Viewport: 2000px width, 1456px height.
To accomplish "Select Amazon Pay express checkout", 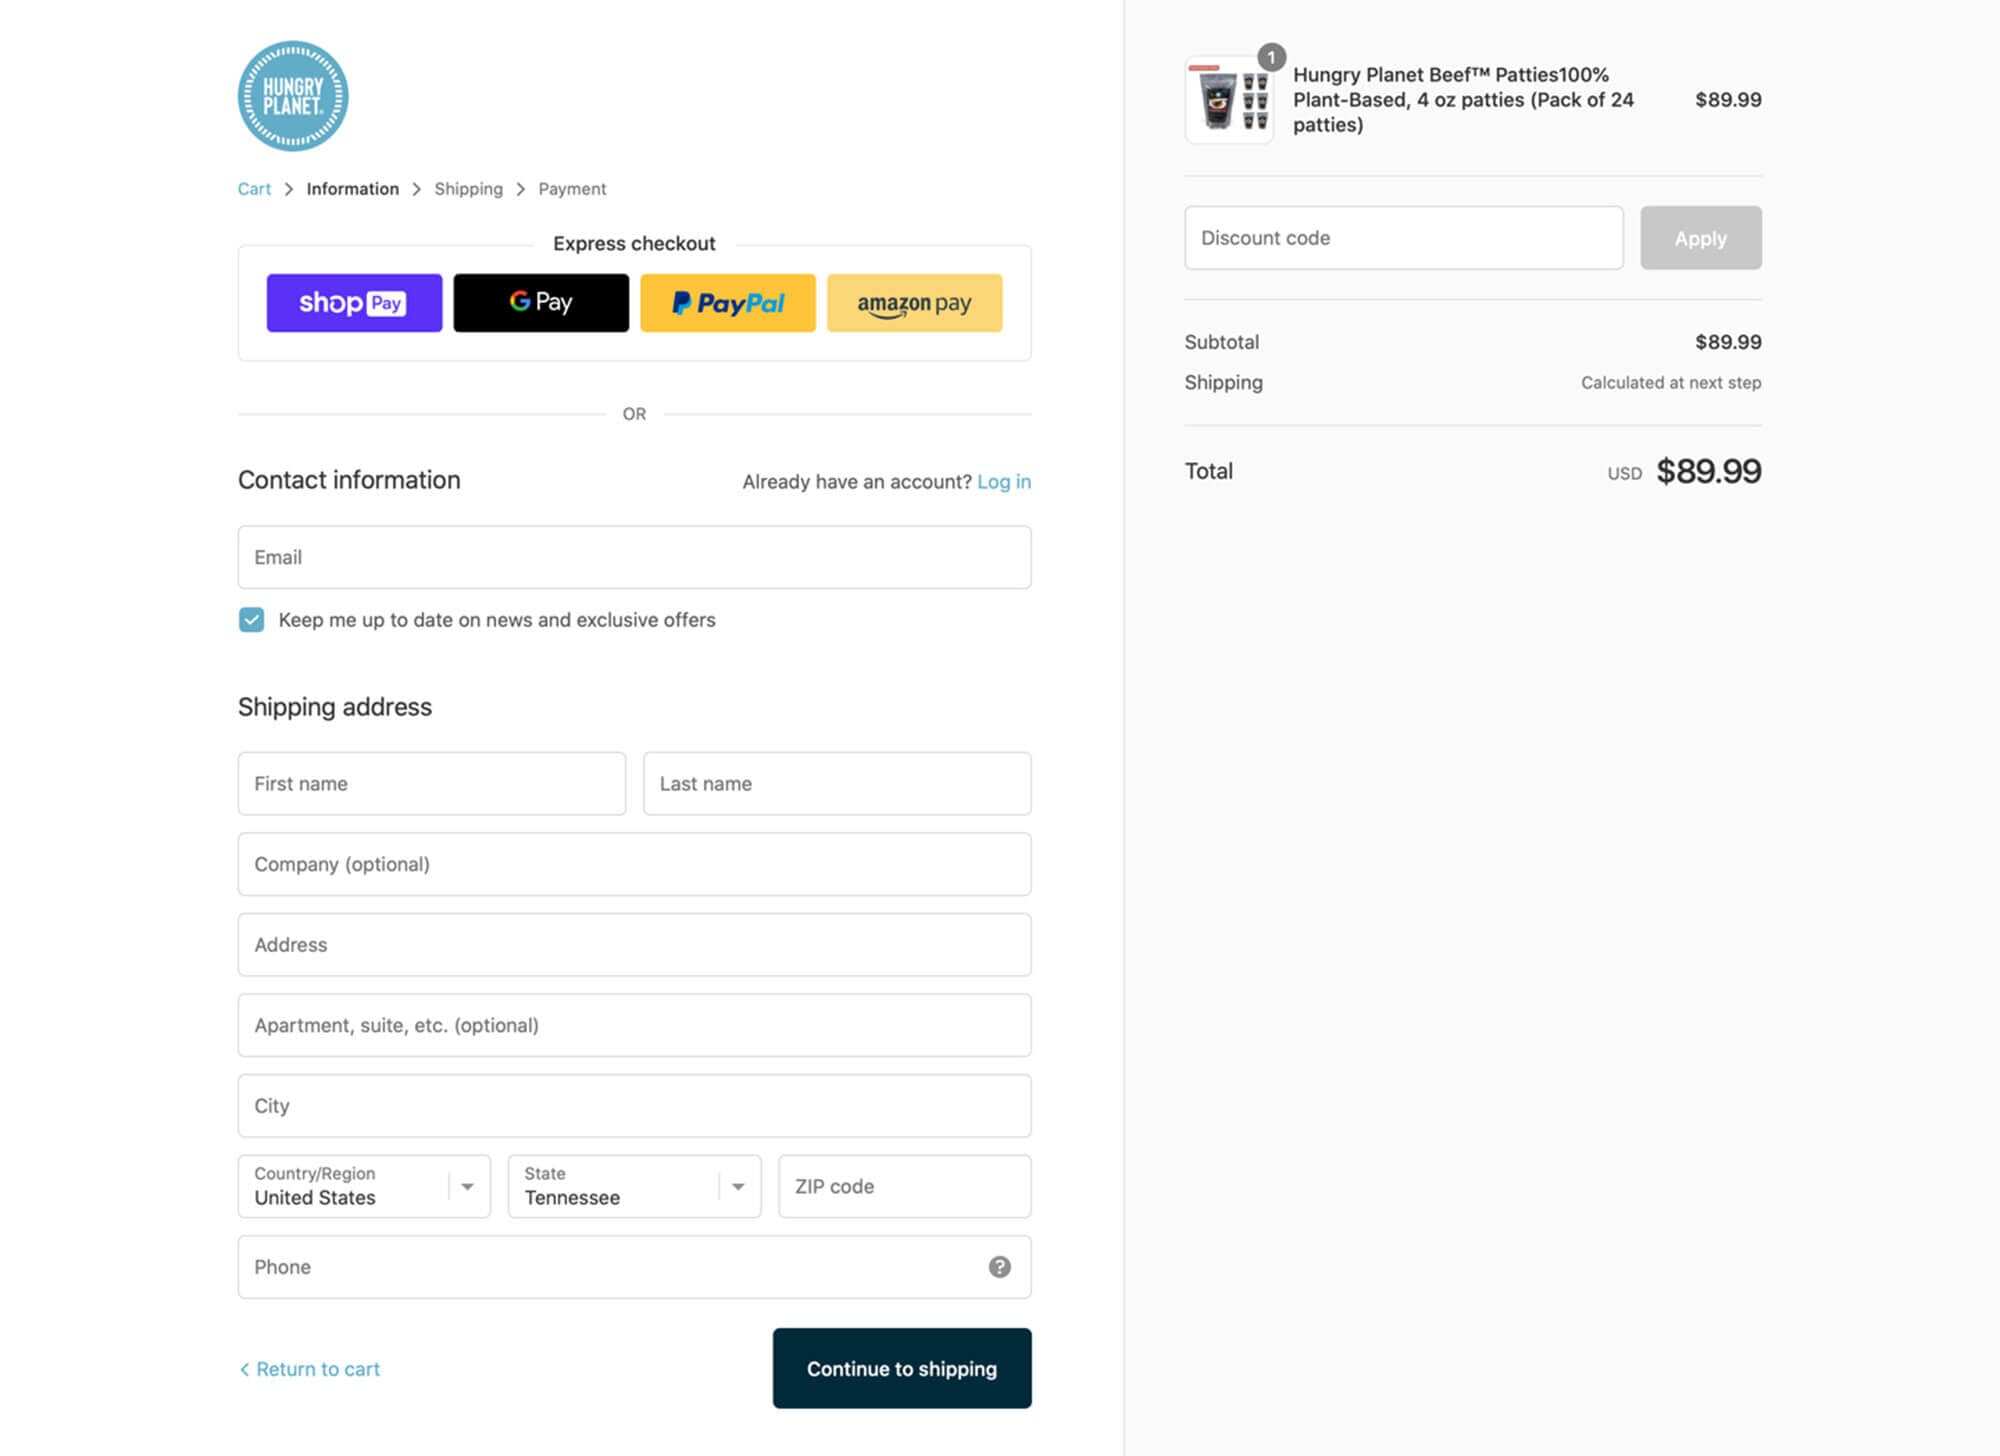I will (914, 303).
